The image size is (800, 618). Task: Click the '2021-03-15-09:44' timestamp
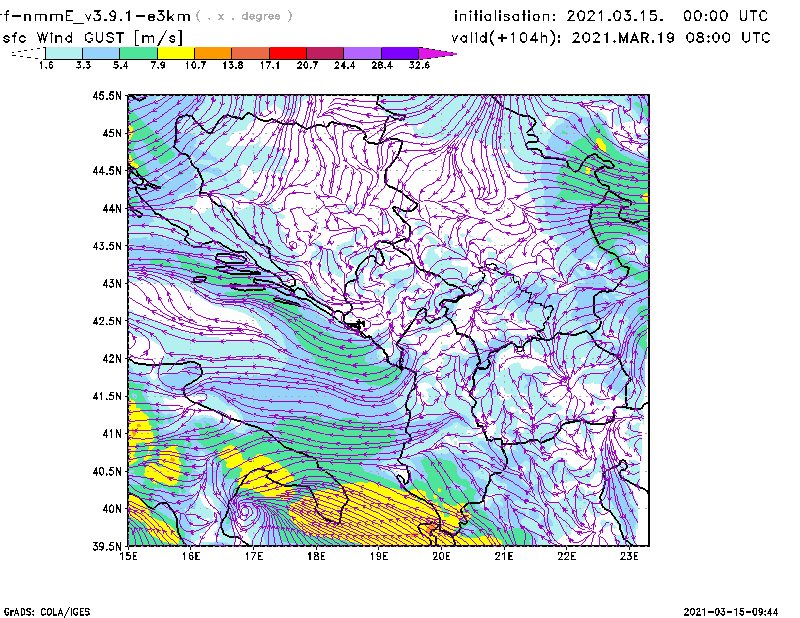click(731, 612)
